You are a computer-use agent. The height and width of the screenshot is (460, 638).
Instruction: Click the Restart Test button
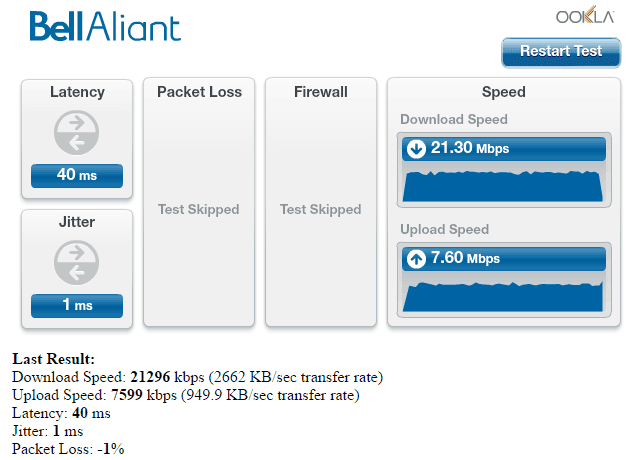[x=561, y=52]
